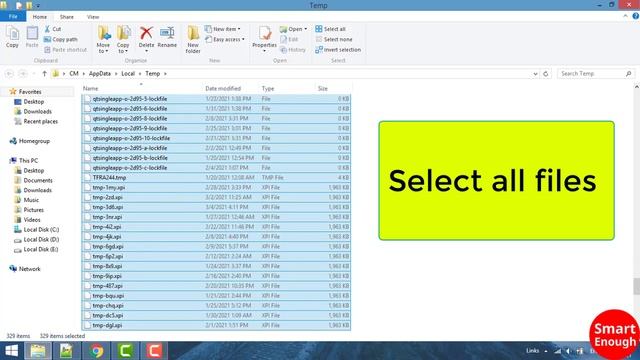
Task: Refresh the Temp folder view
Action: (x=546, y=74)
